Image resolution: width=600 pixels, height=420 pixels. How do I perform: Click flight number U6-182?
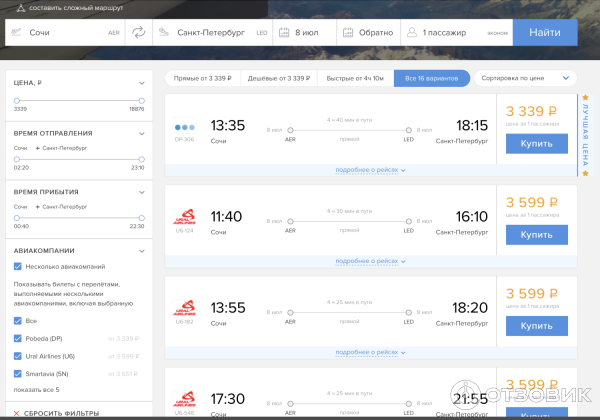pyautogui.click(x=184, y=322)
